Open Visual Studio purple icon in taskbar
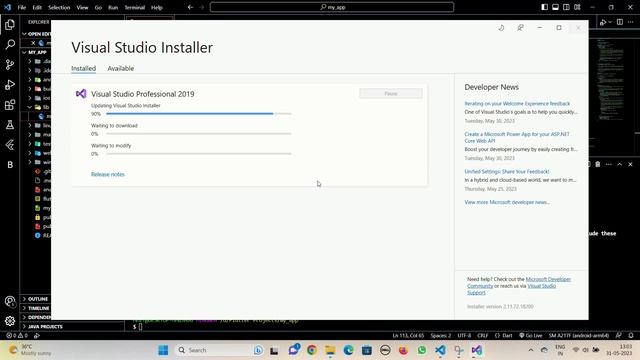This screenshot has height=360, width=640. click(476, 350)
